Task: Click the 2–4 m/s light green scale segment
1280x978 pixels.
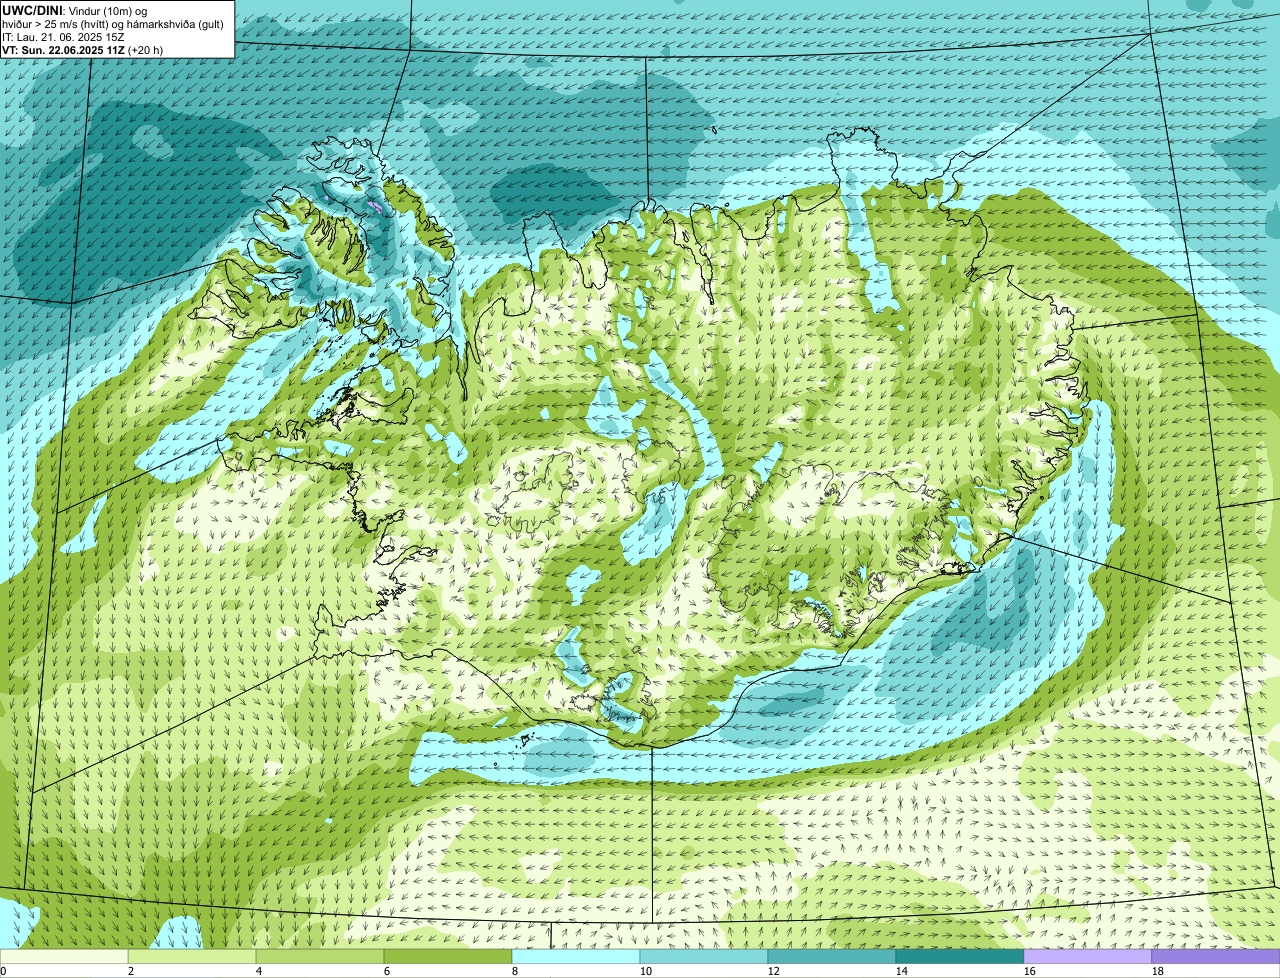Action: click(192, 956)
